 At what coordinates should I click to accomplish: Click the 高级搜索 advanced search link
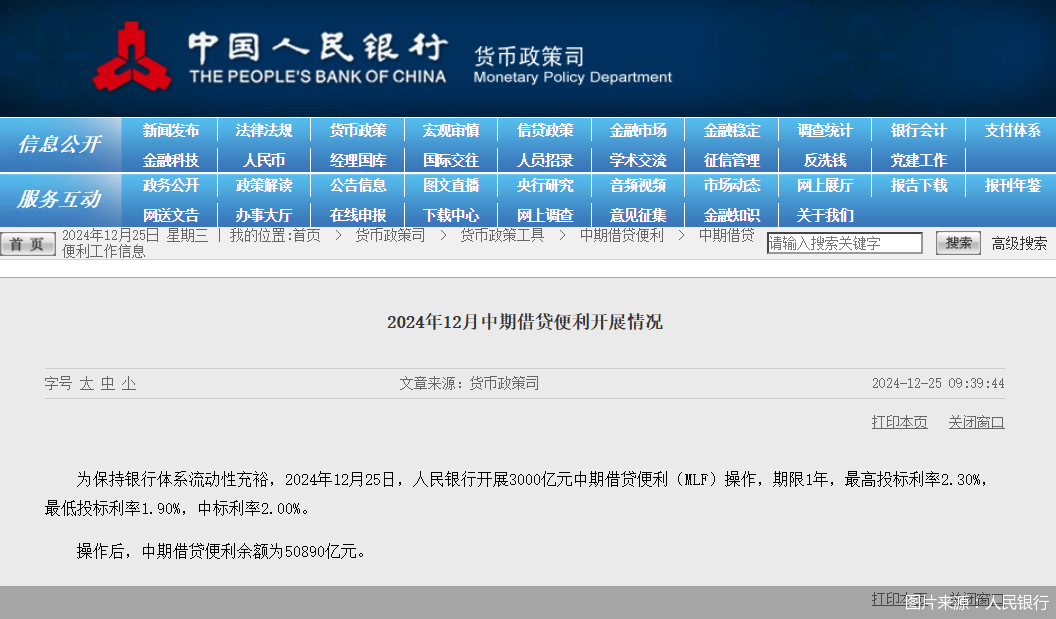pos(1019,242)
